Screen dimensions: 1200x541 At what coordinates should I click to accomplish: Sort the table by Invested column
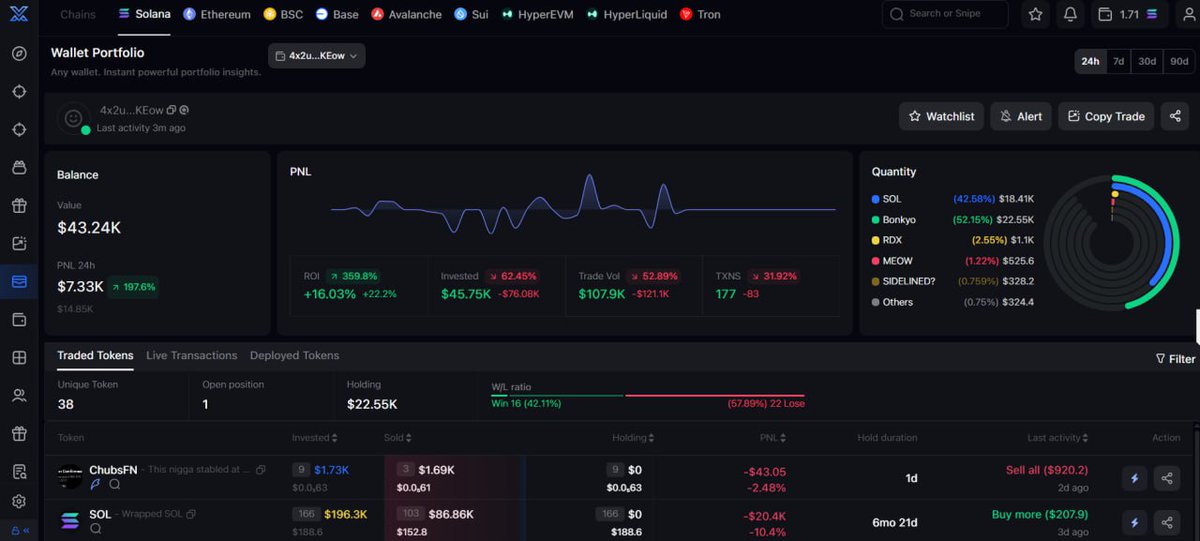pyautogui.click(x=315, y=438)
